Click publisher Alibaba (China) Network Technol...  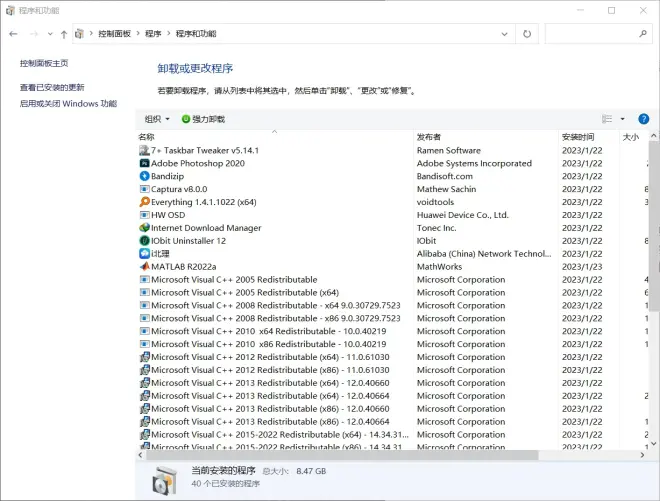[x=484, y=253]
